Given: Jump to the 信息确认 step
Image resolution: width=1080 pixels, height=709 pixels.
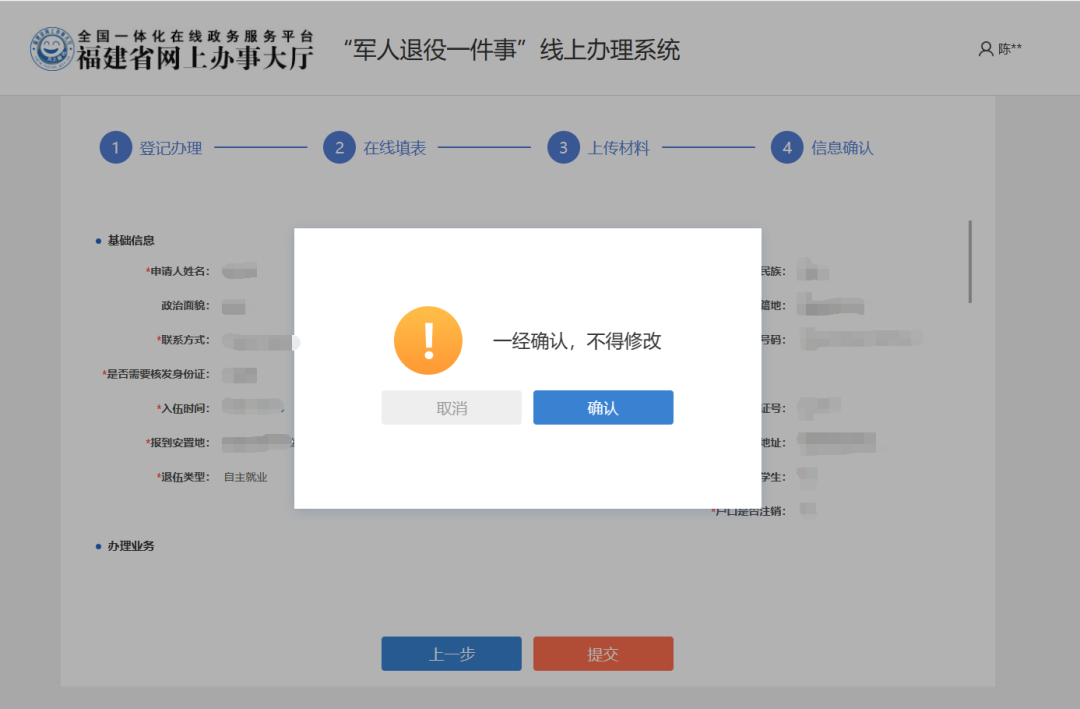Looking at the screenshot, I should point(843,148).
